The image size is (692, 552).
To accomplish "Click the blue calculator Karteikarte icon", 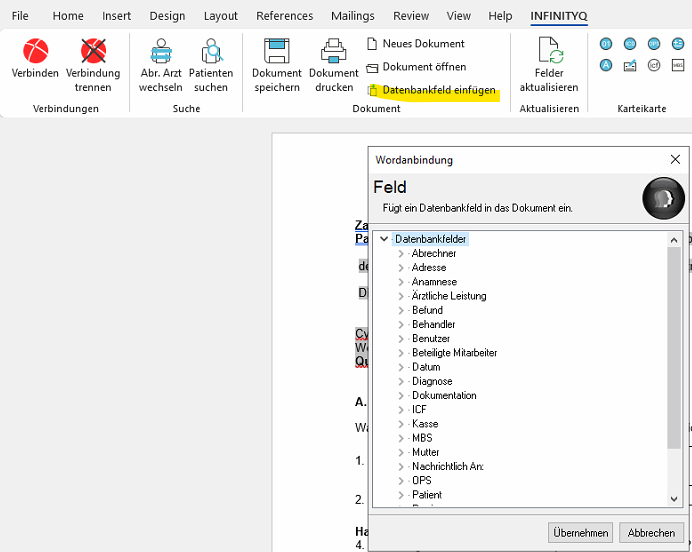I will [x=678, y=44].
